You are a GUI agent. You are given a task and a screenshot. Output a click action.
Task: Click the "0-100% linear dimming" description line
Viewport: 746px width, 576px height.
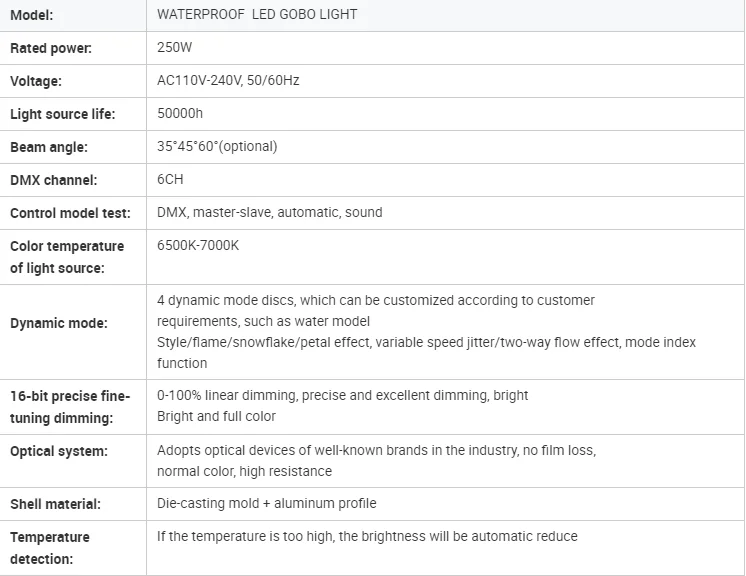pos(342,395)
